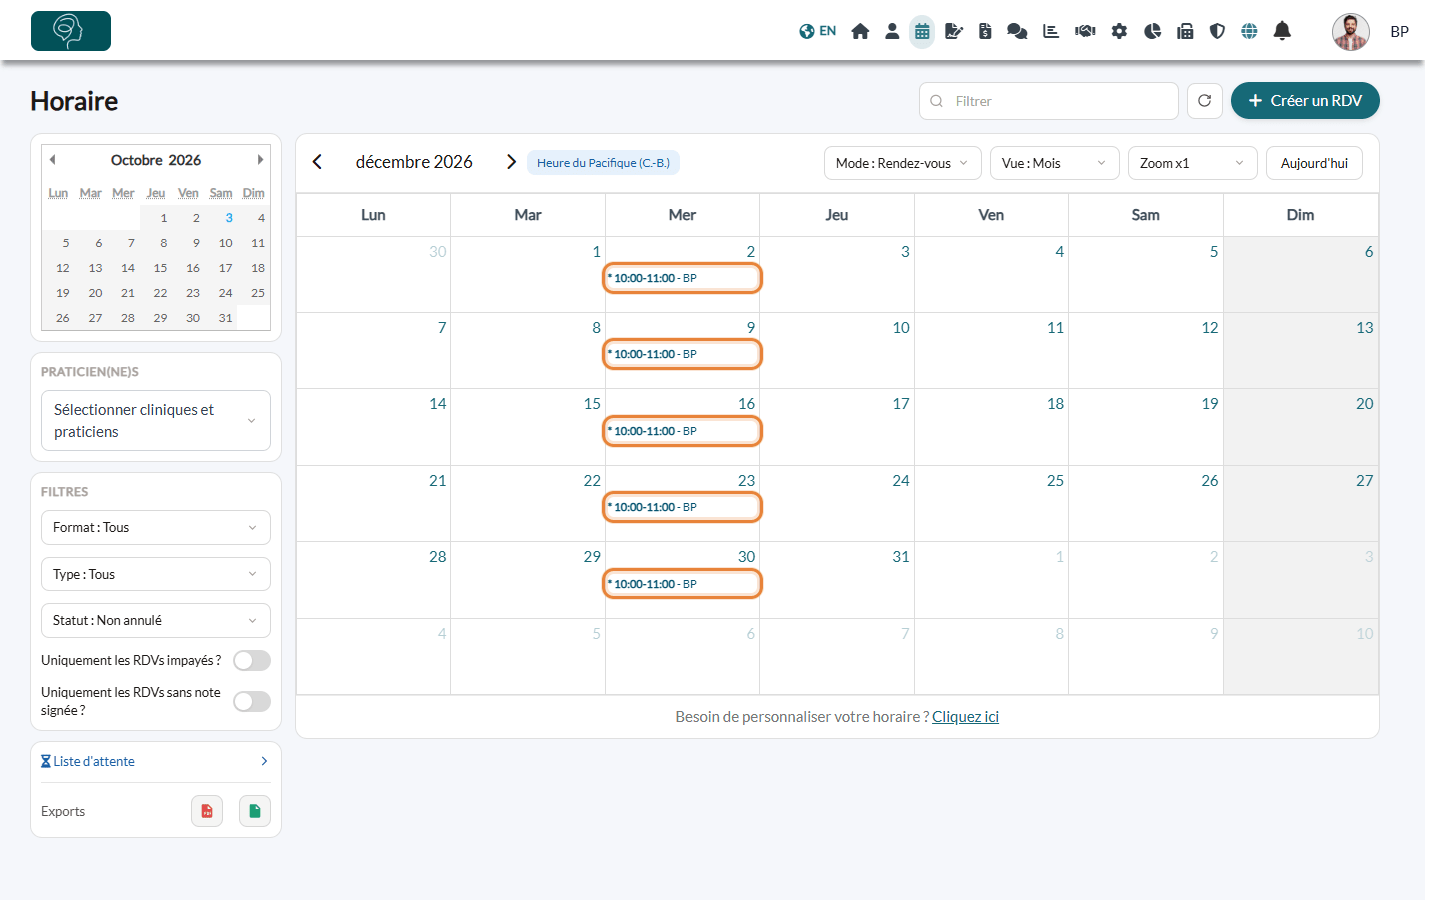1440x900 pixels.
Task: Open the handshake icon in top navigation
Action: click(x=1085, y=31)
